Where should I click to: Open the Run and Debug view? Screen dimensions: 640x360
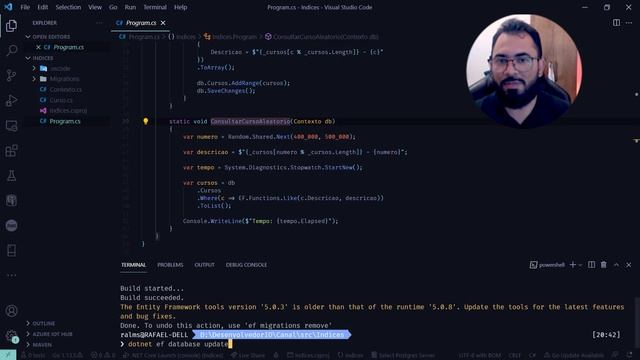(11, 100)
